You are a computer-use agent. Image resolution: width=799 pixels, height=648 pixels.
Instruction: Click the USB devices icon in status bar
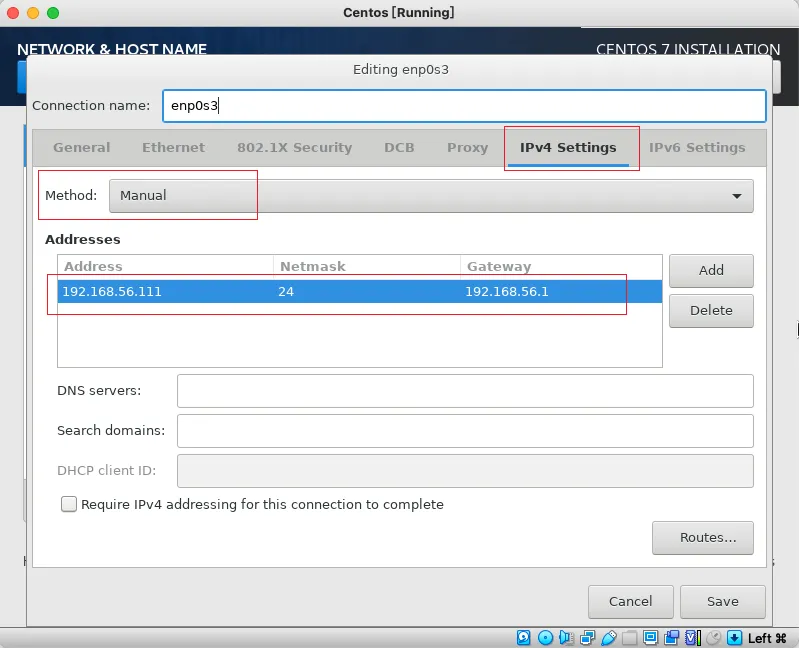tap(608, 638)
